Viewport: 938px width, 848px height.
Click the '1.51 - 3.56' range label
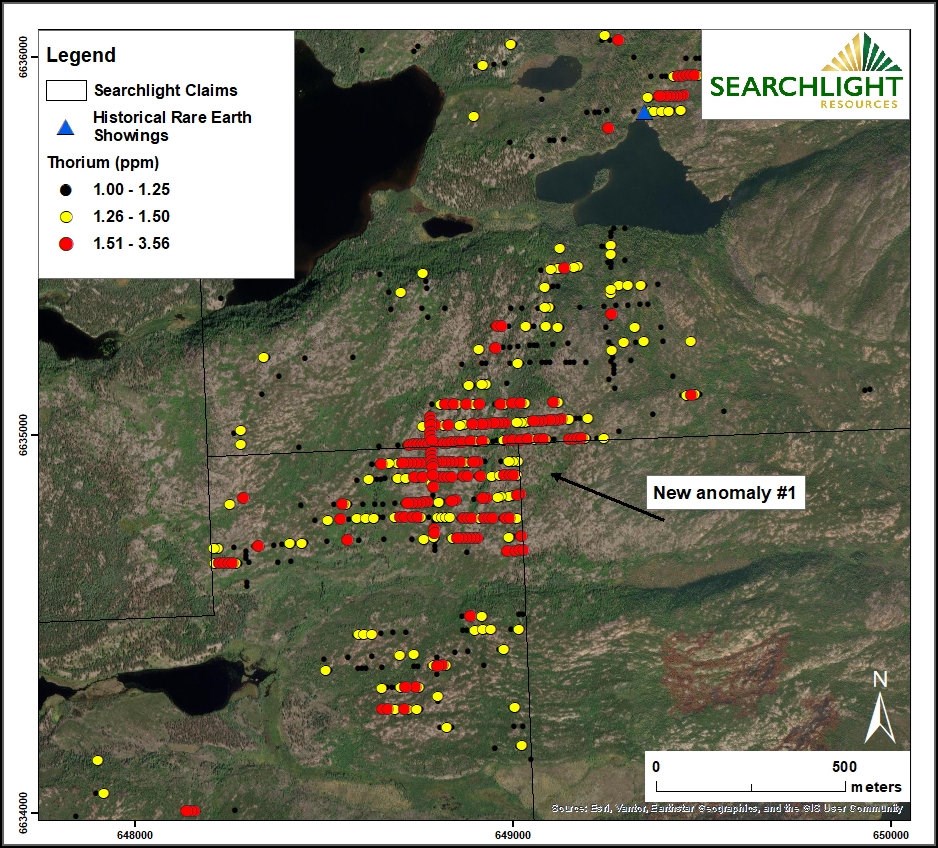[133, 243]
